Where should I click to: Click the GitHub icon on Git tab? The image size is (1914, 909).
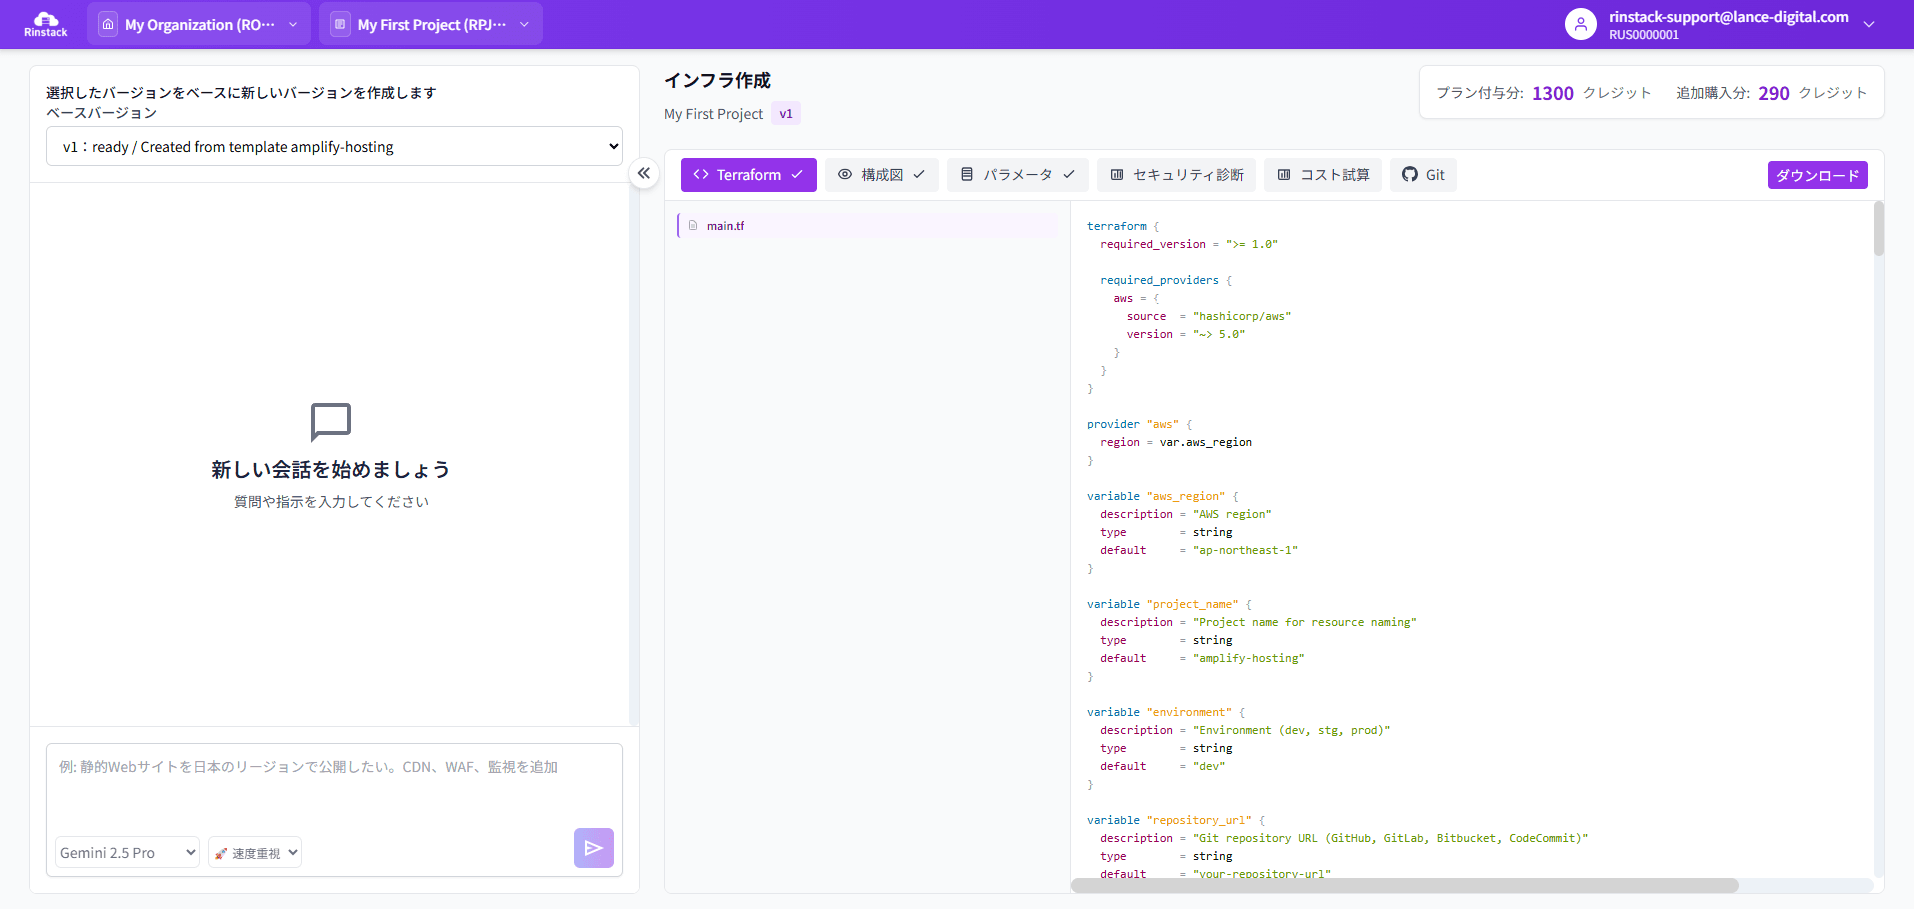(x=1410, y=174)
